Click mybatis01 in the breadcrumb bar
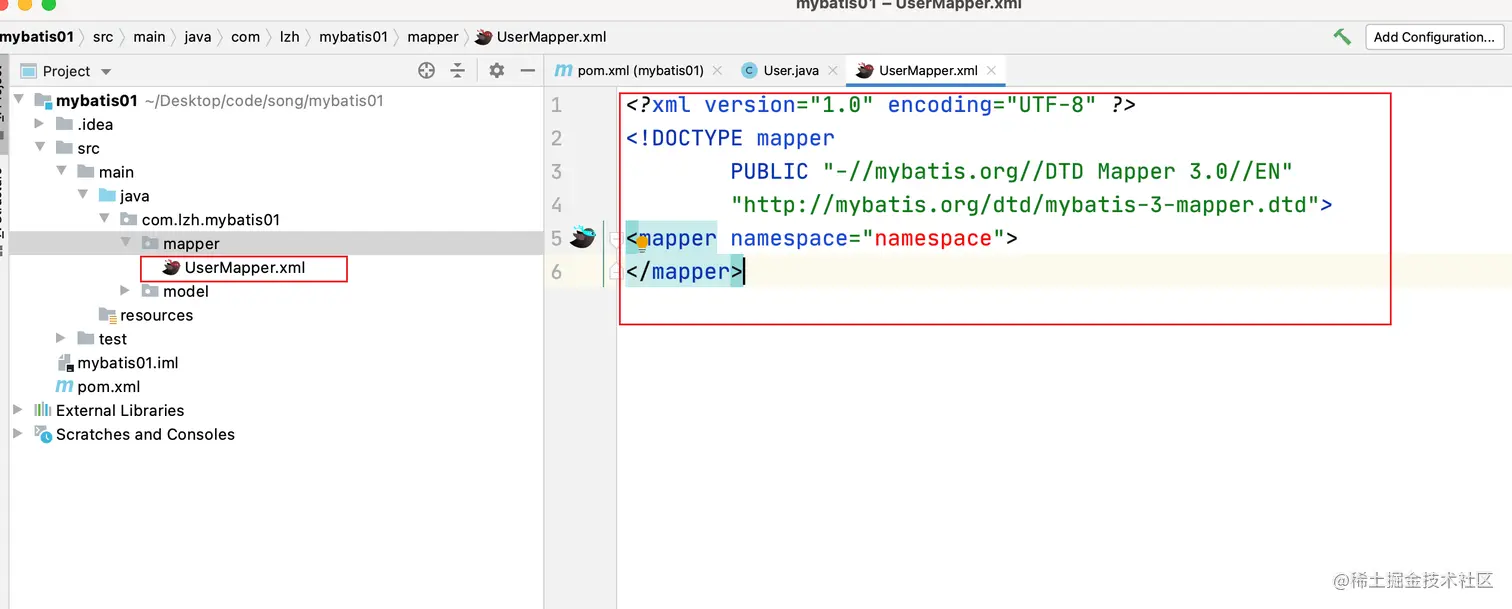Screen dimensions: 1512x609 click(37, 37)
